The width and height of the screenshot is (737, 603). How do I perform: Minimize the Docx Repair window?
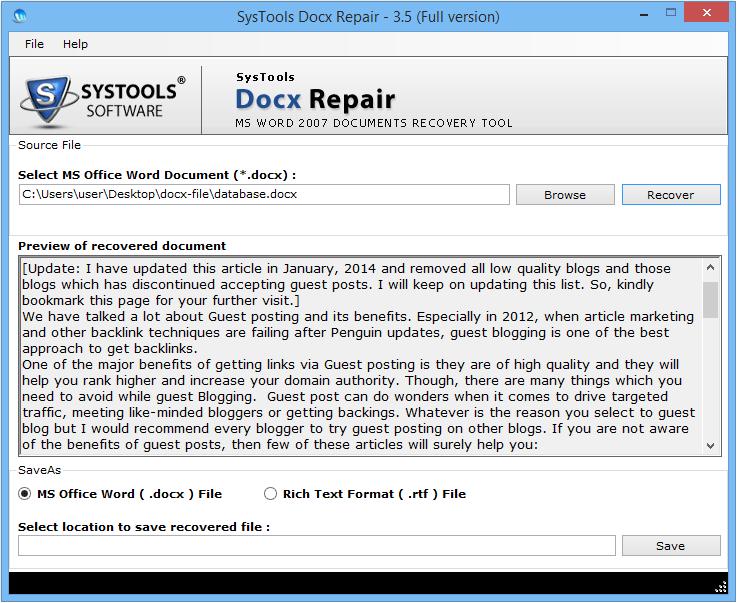[644, 15]
